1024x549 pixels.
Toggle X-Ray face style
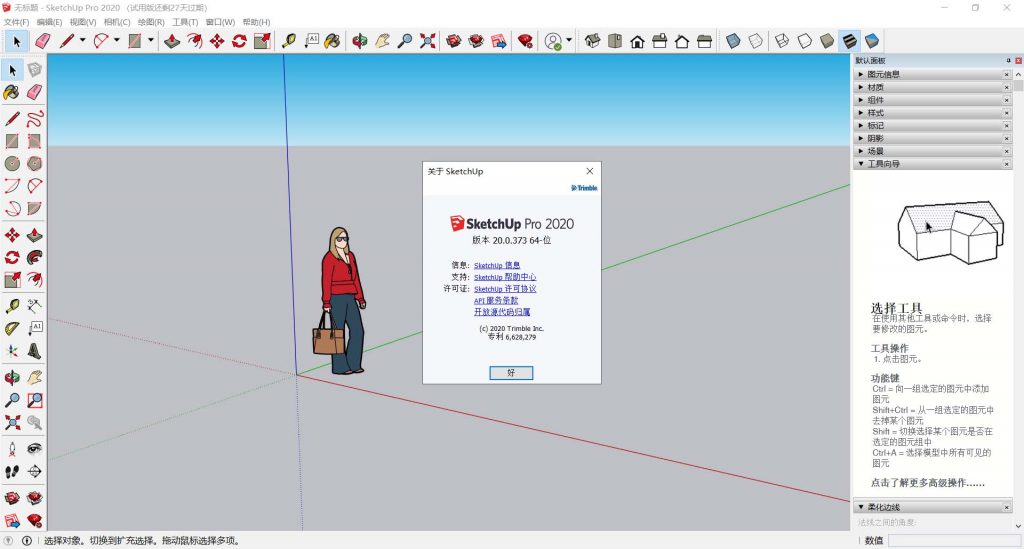click(x=733, y=41)
